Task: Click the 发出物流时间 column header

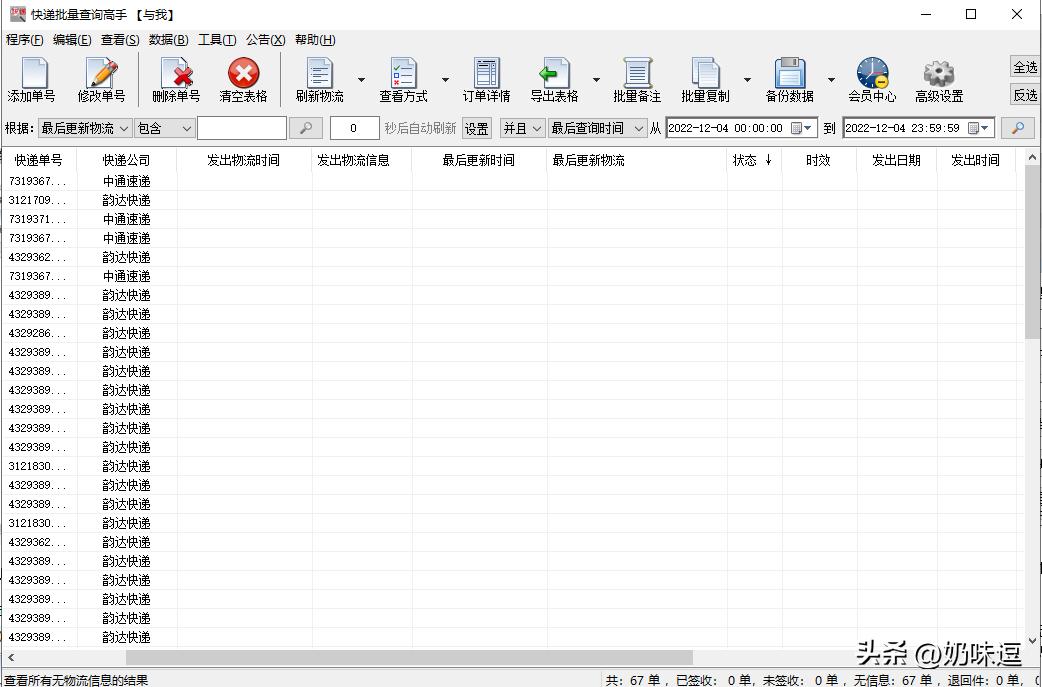Action: pyautogui.click(x=243, y=160)
